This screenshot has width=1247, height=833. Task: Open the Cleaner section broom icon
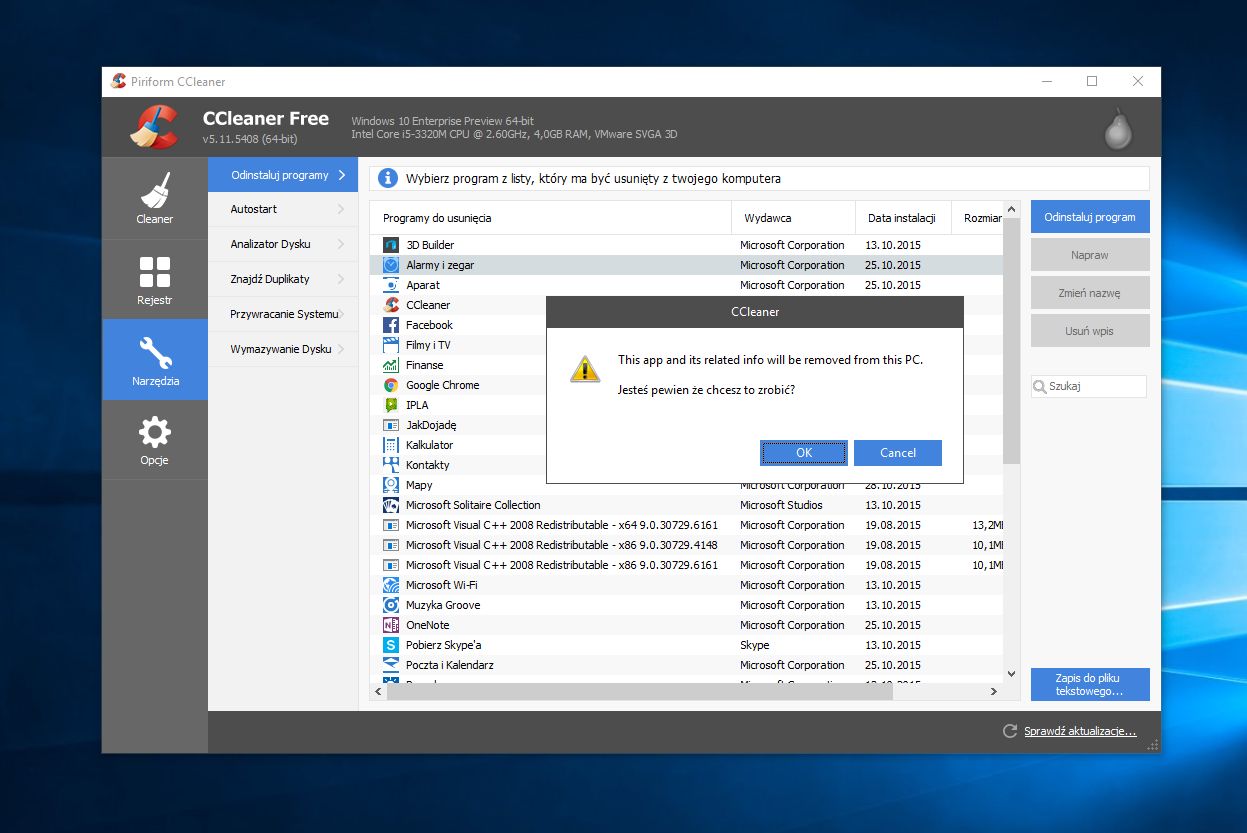(155, 190)
